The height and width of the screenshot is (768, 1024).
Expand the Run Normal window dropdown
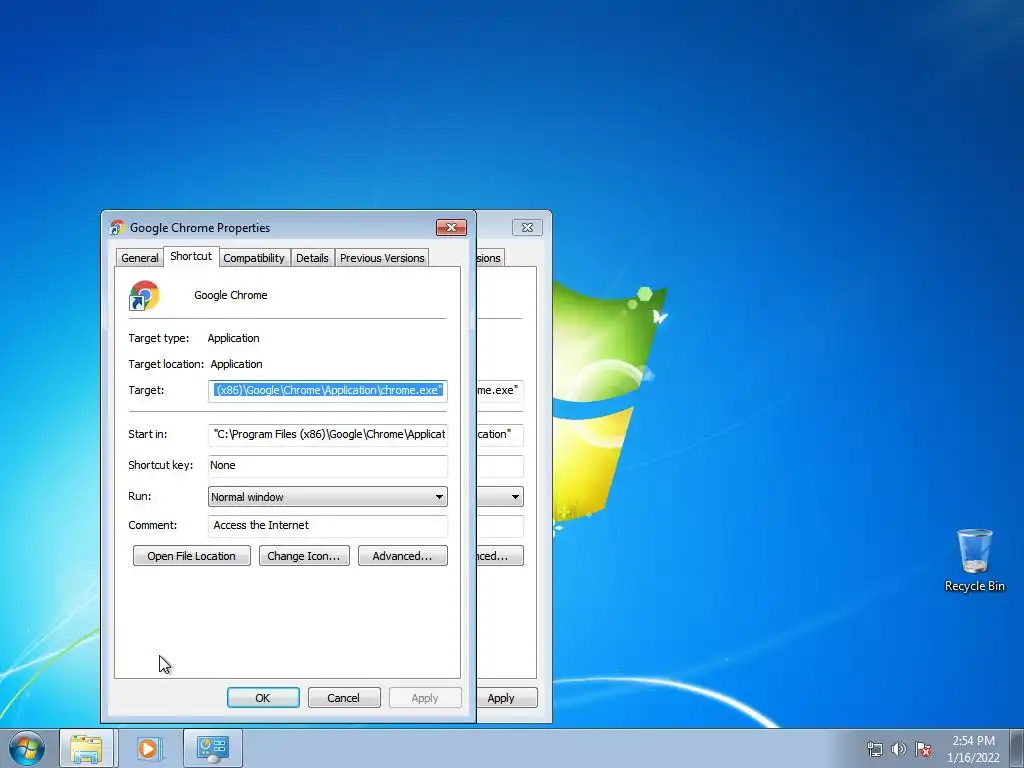328,497
